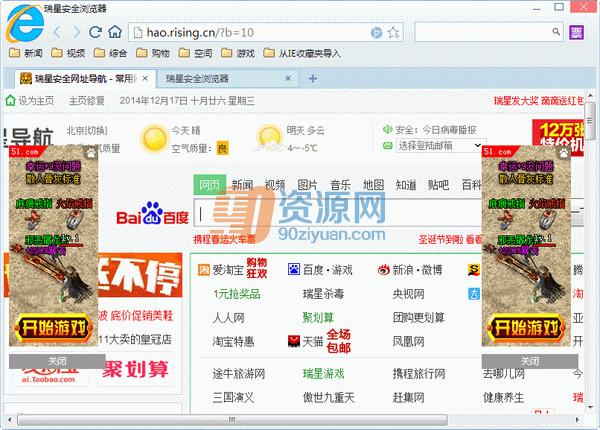Viewport: 600px width, 430px height.
Task: Click the speaker icon beside 安全
Action: [x=388, y=130]
